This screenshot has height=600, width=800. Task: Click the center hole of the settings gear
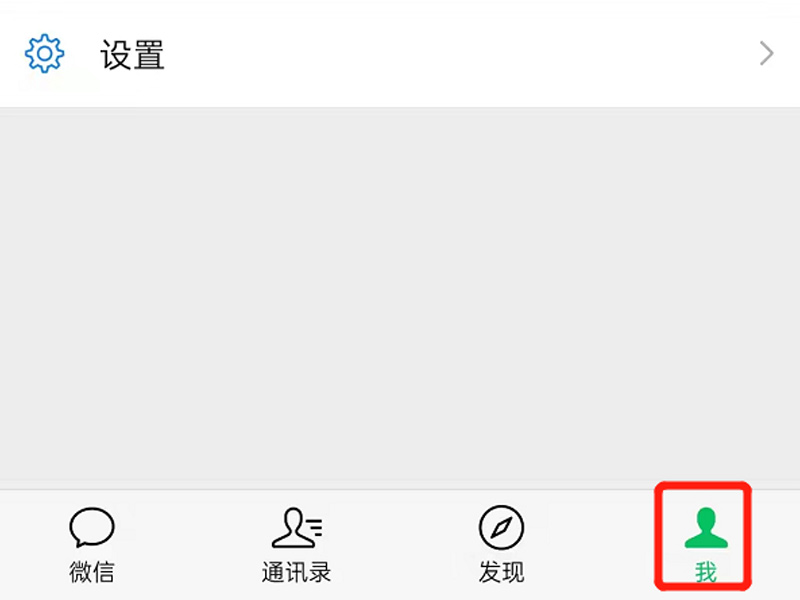44,54
